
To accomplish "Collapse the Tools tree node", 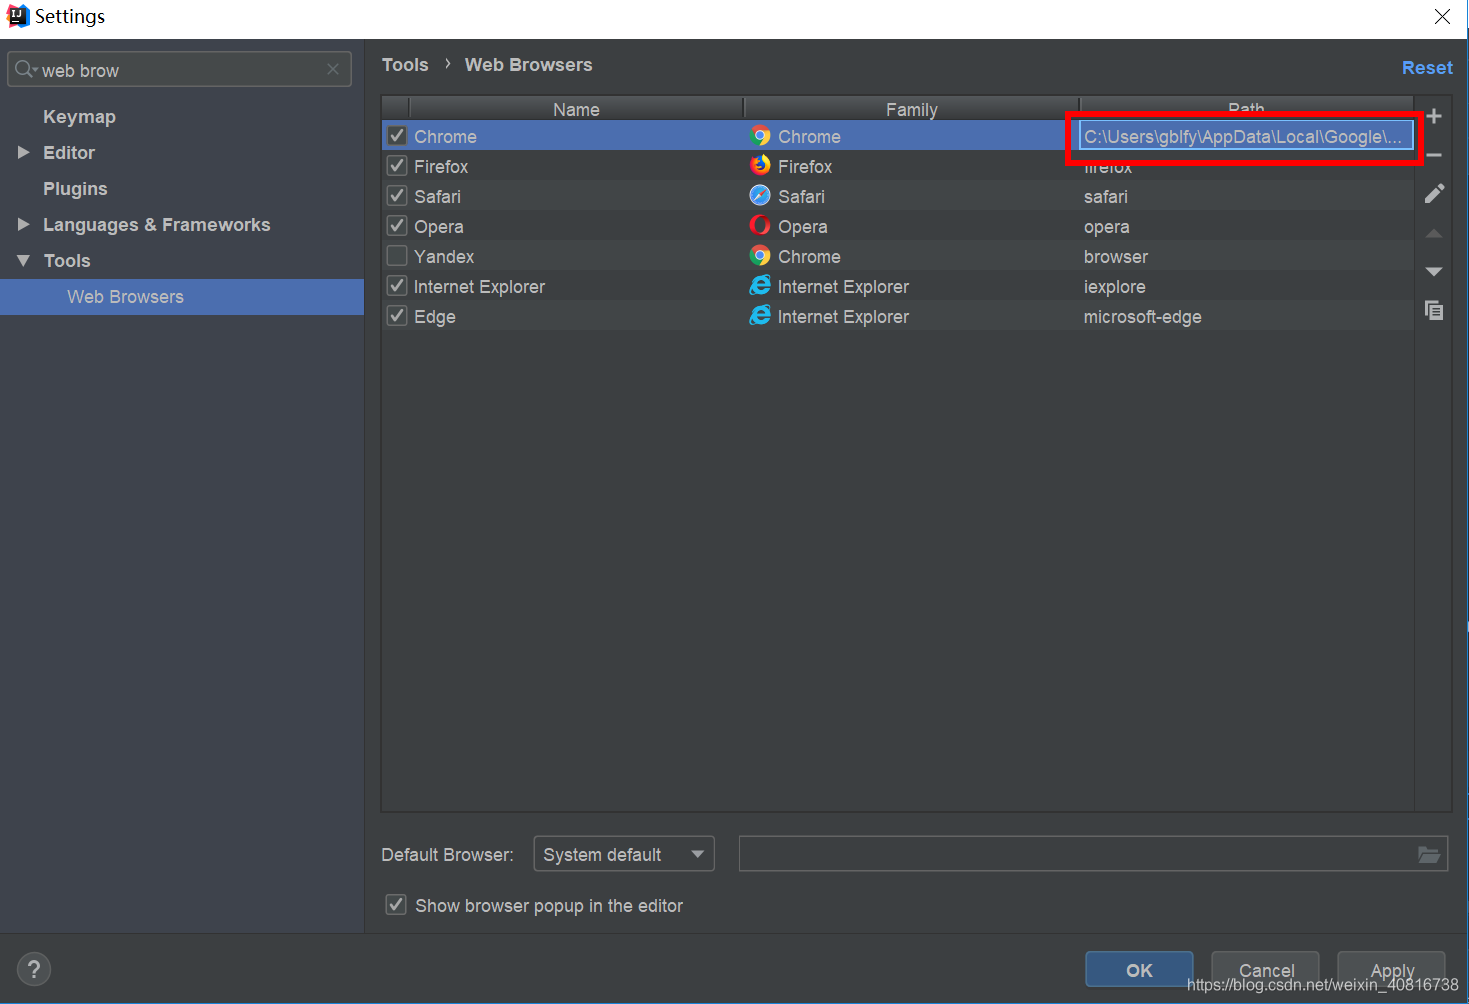I will point(23,260).
